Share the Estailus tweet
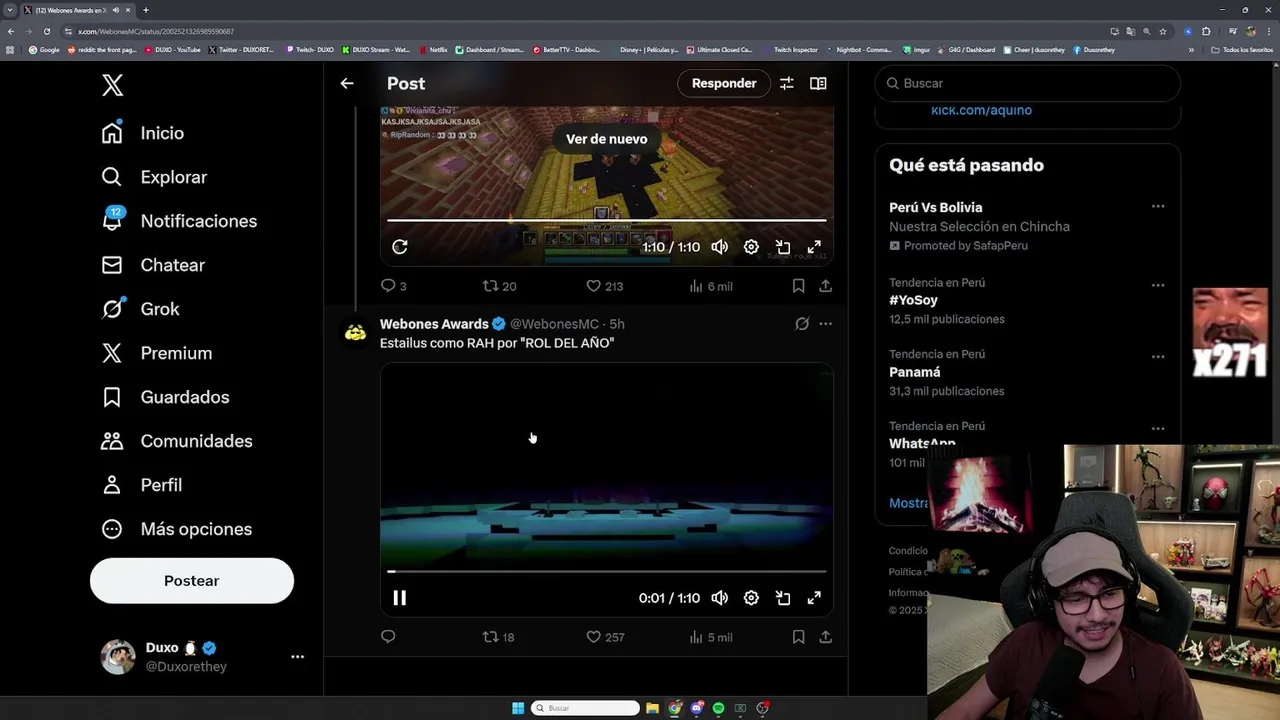This screenshot has width=1280, height=720. tap(825, 637)
